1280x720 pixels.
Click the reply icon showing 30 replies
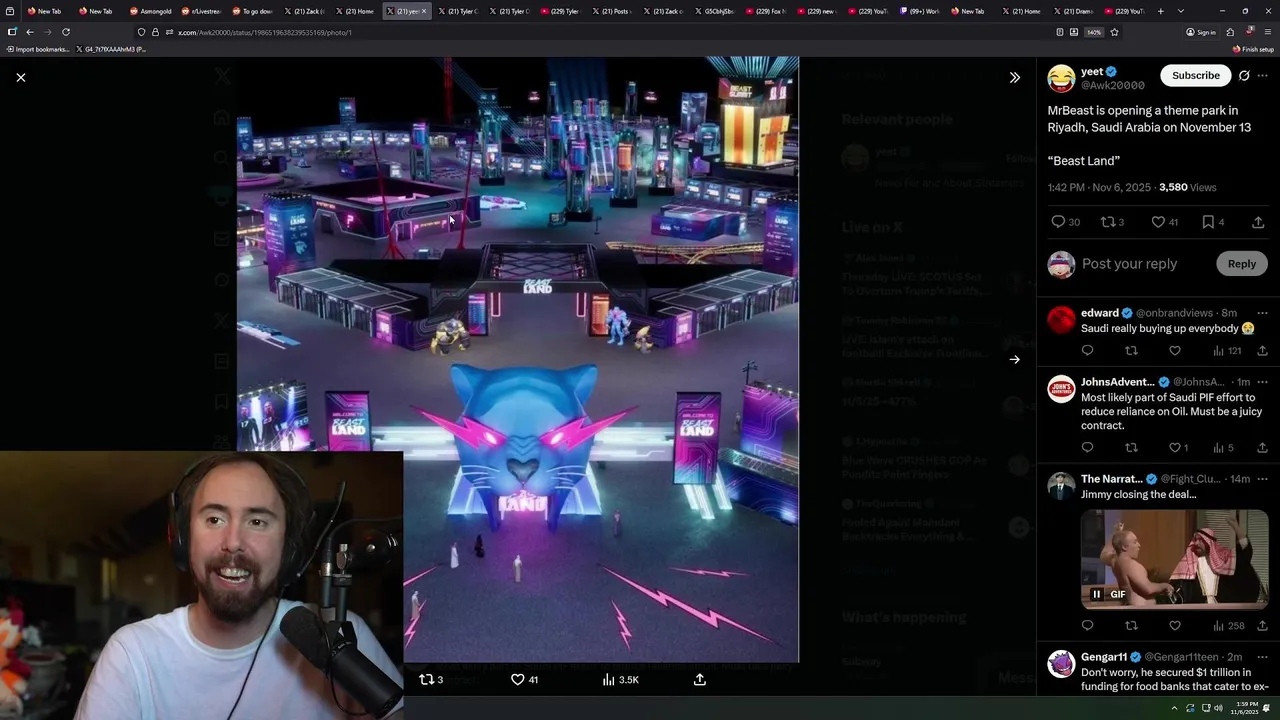coord(1065,222)
